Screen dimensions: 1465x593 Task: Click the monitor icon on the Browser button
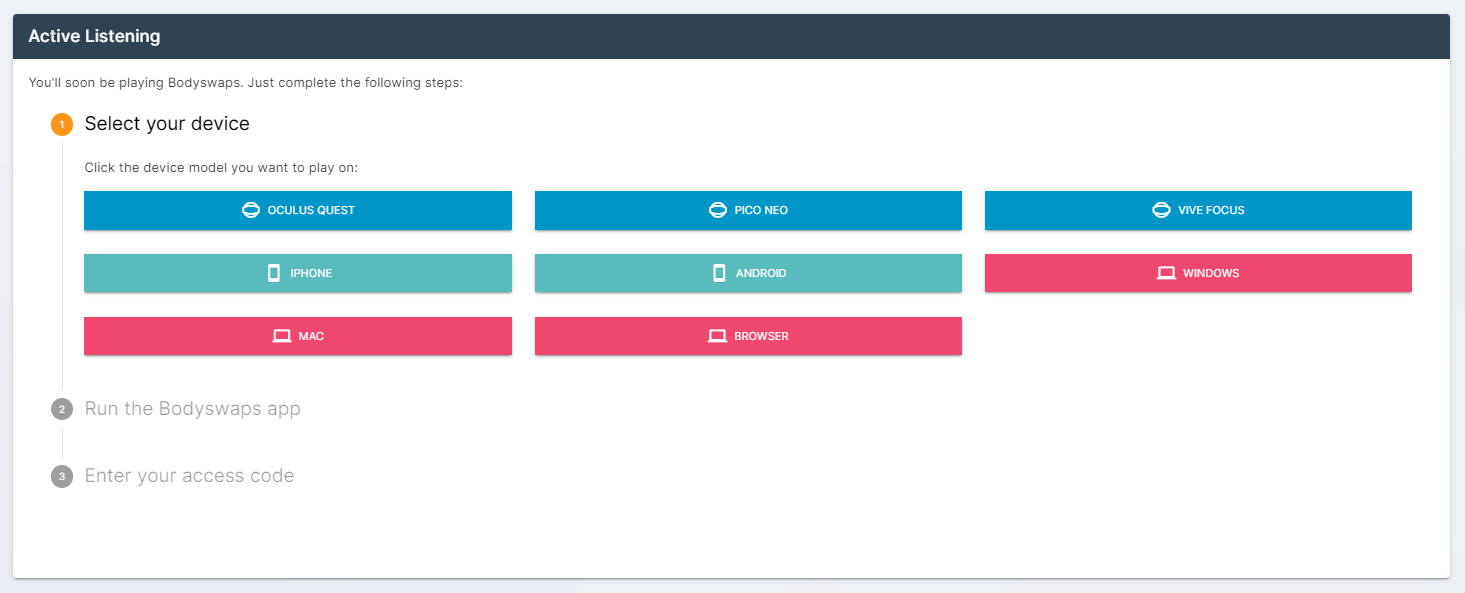(x=717, y=336)
